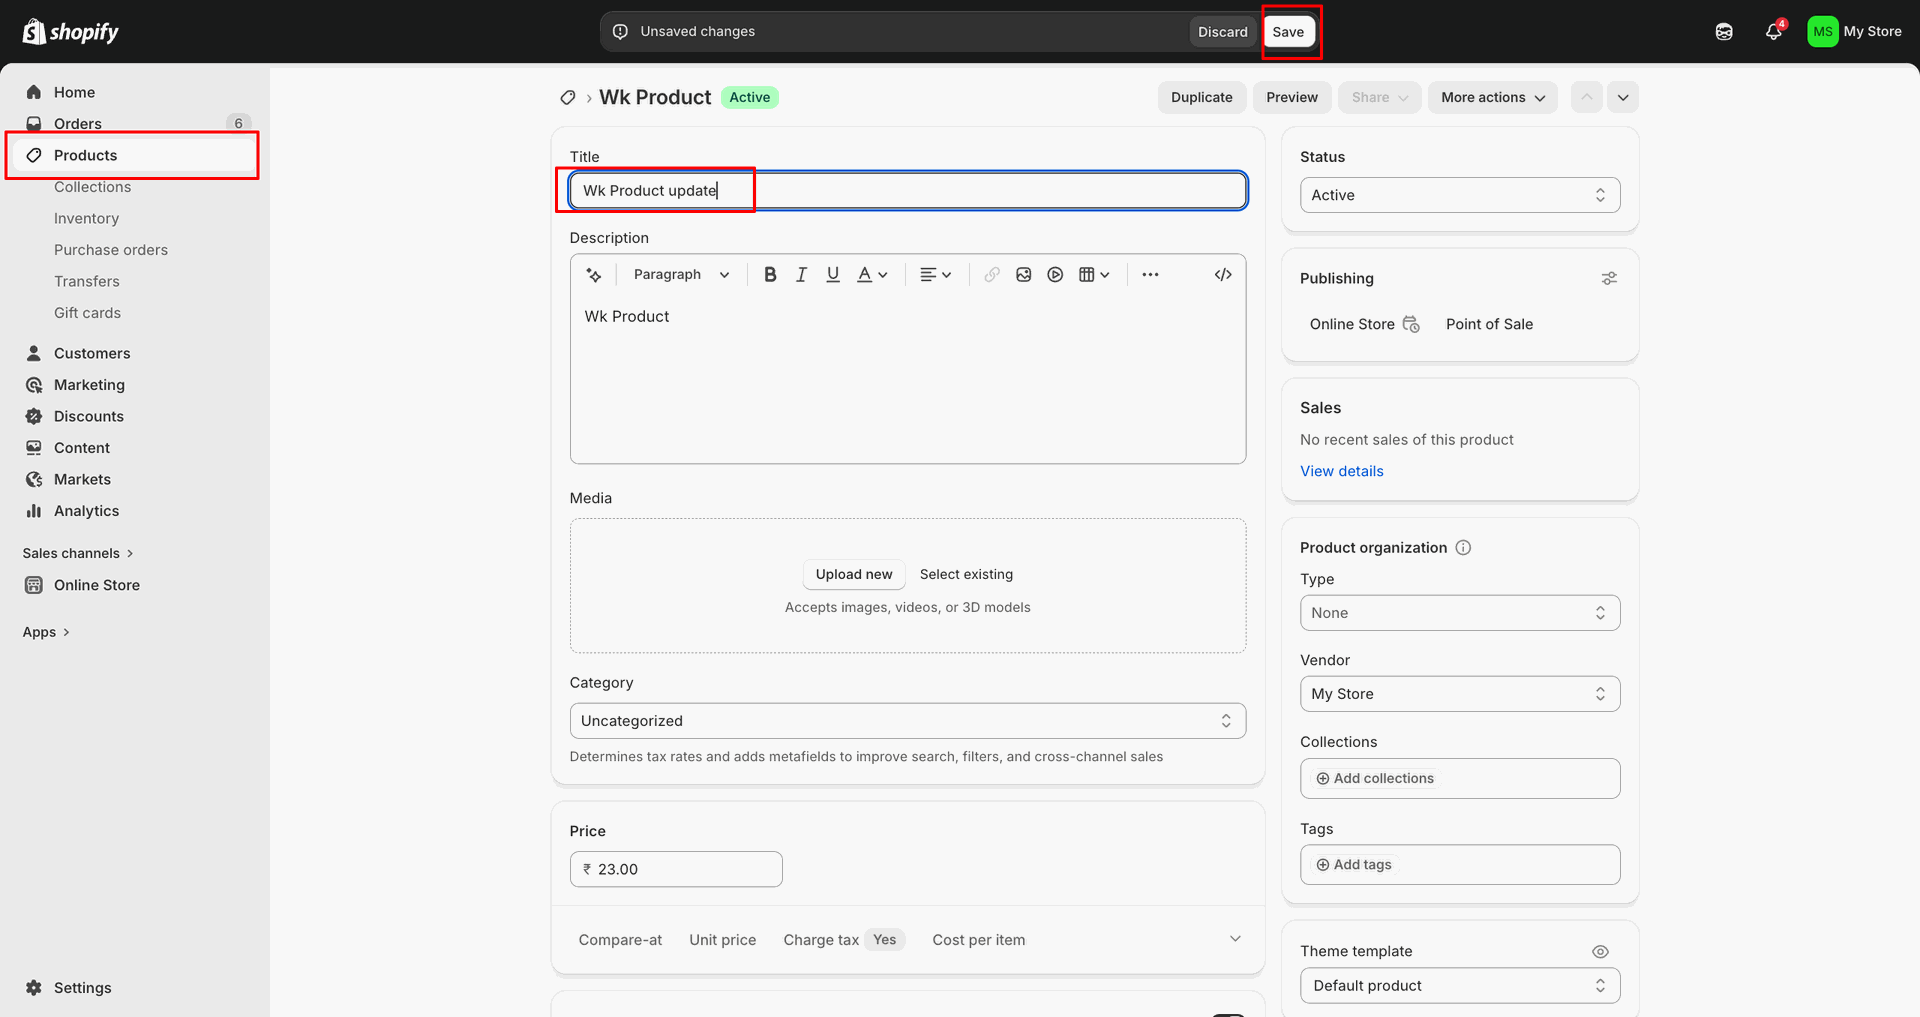The image size is (1920, 1017).
Task: Go to next product arrow
Action: [1623, 98]
